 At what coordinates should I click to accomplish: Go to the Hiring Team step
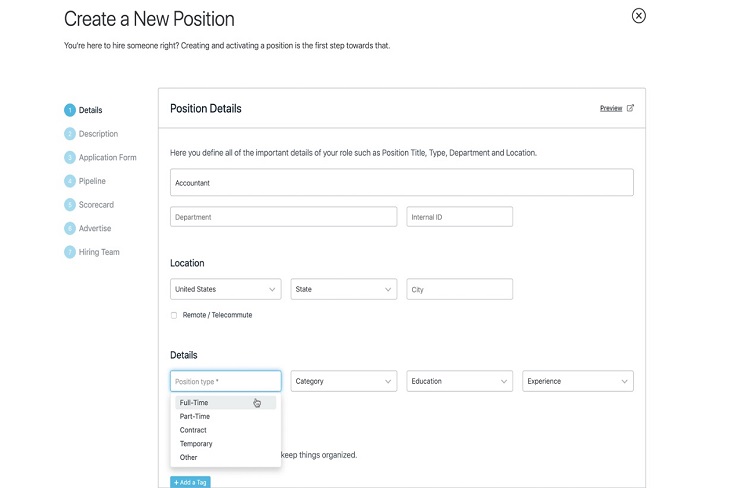point(99,252)
